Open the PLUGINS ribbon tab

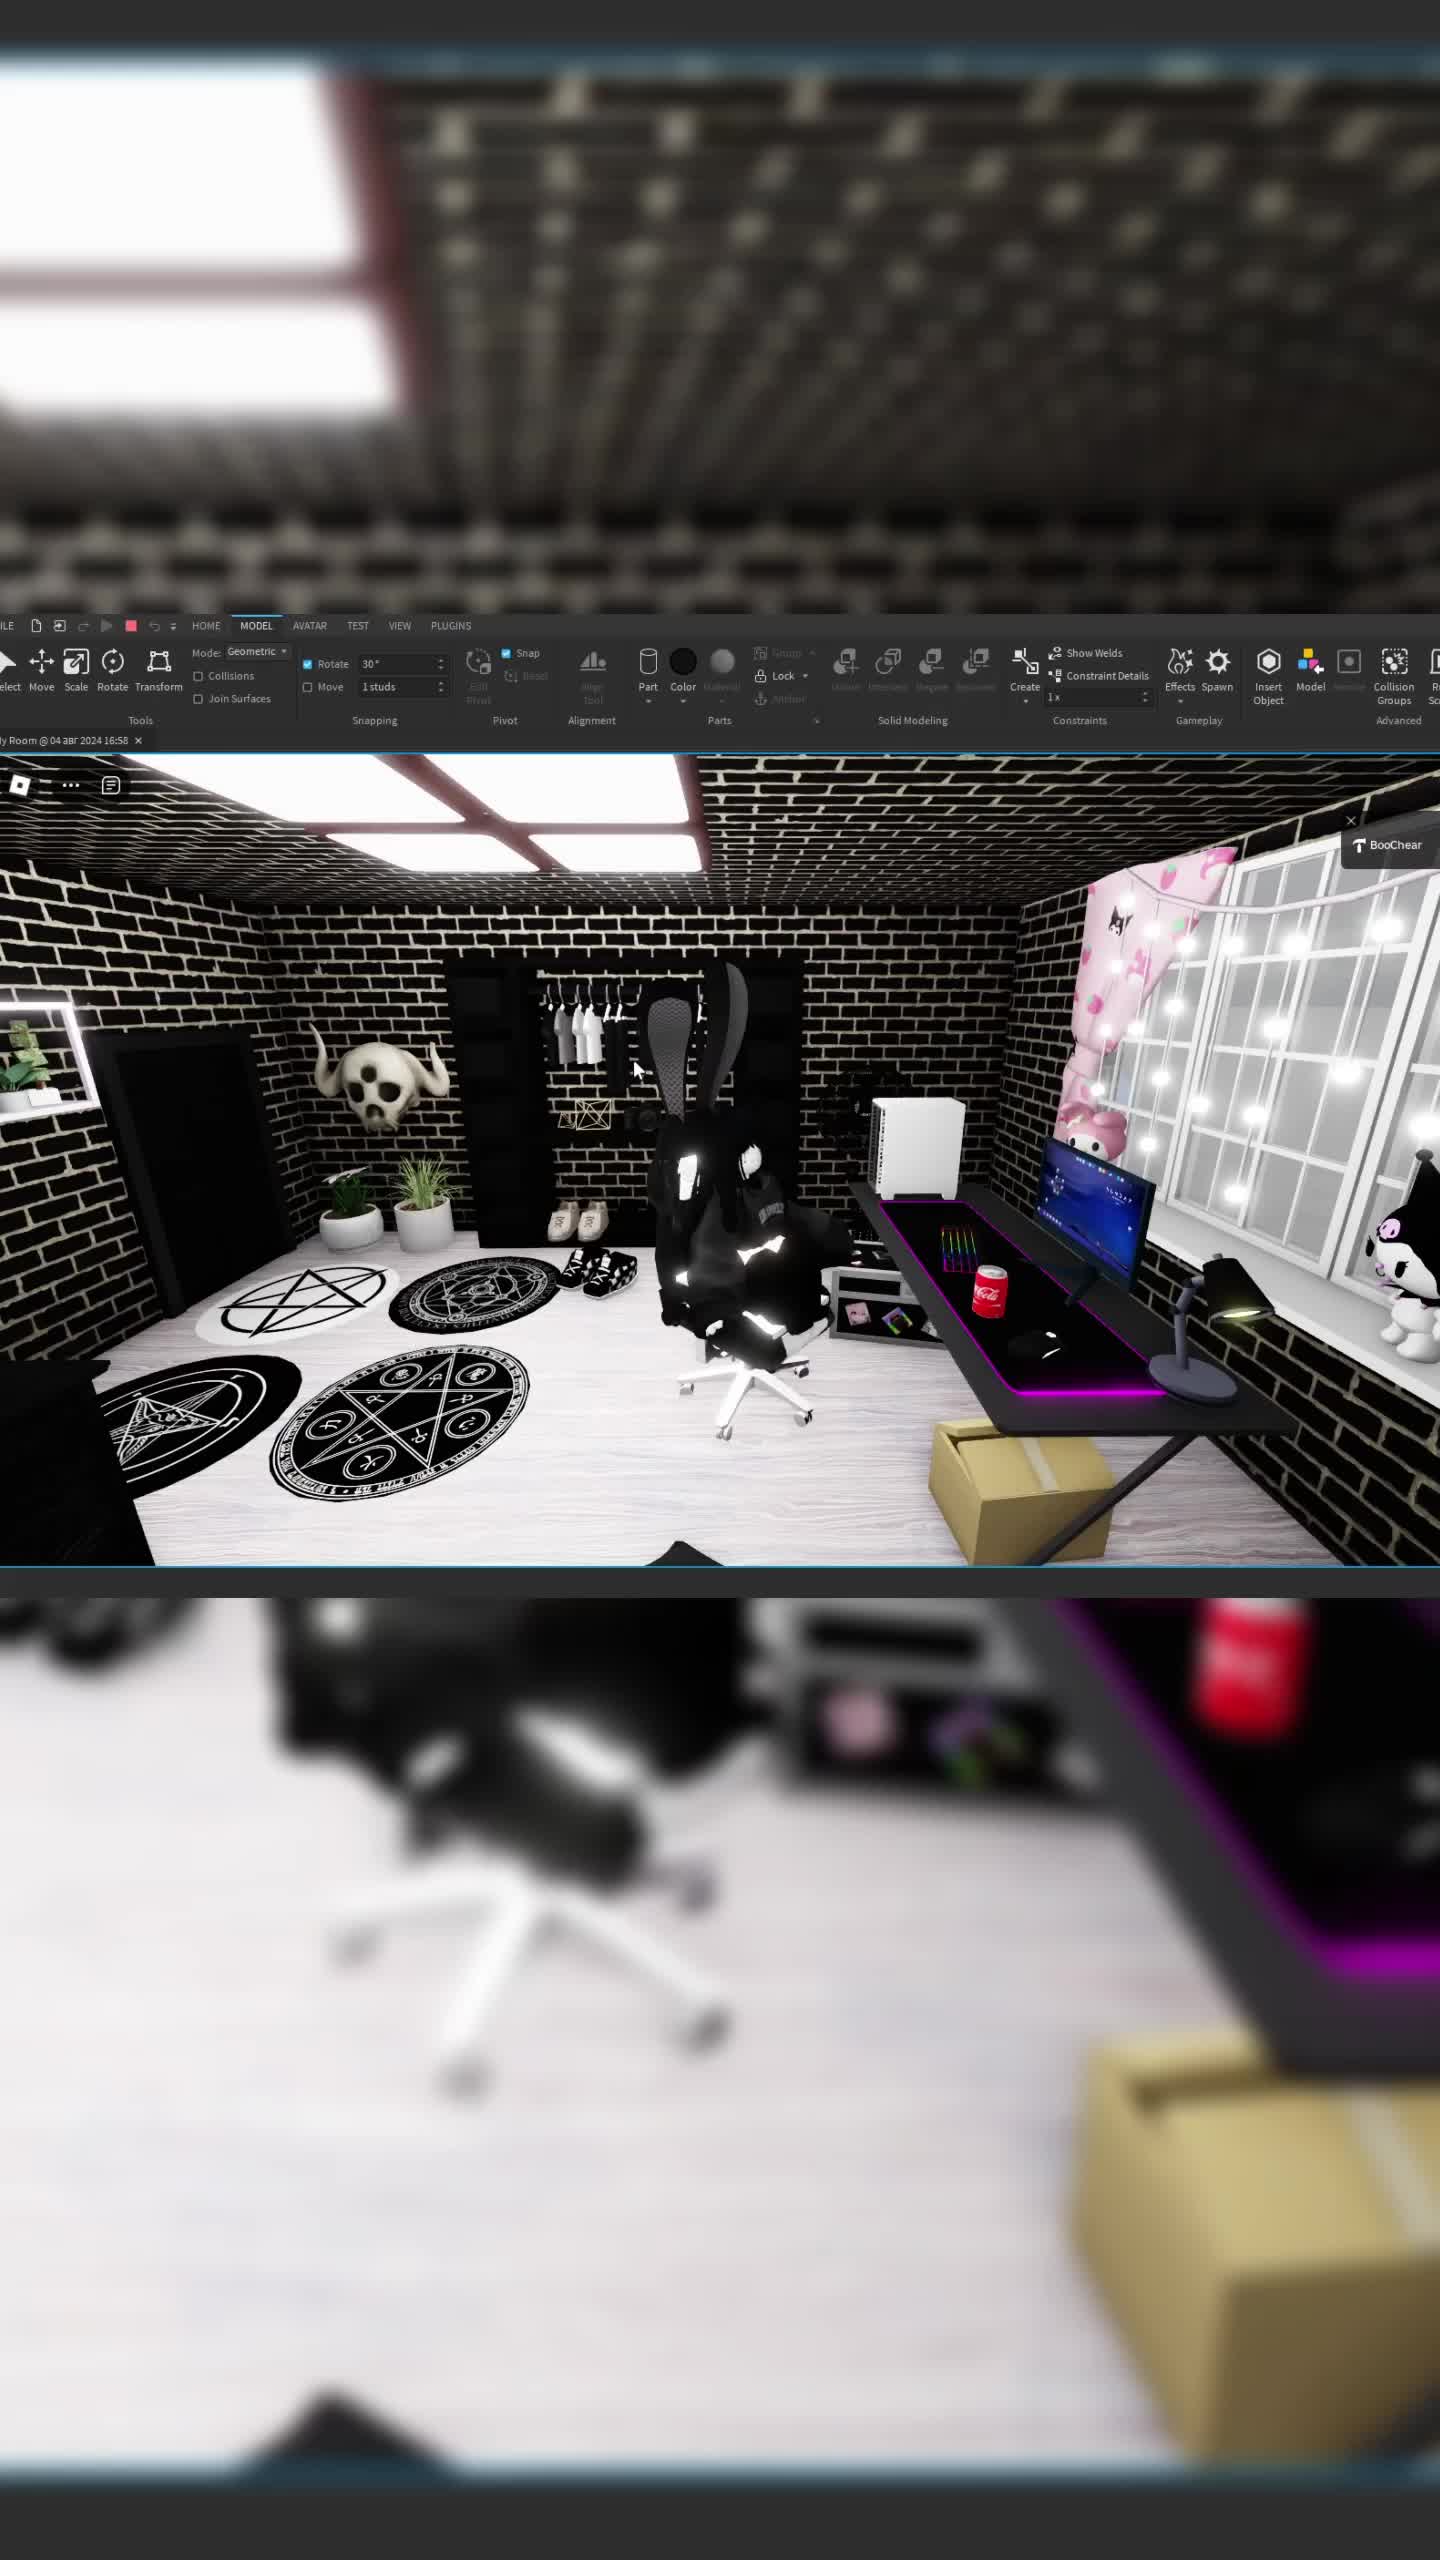[451, 626]
